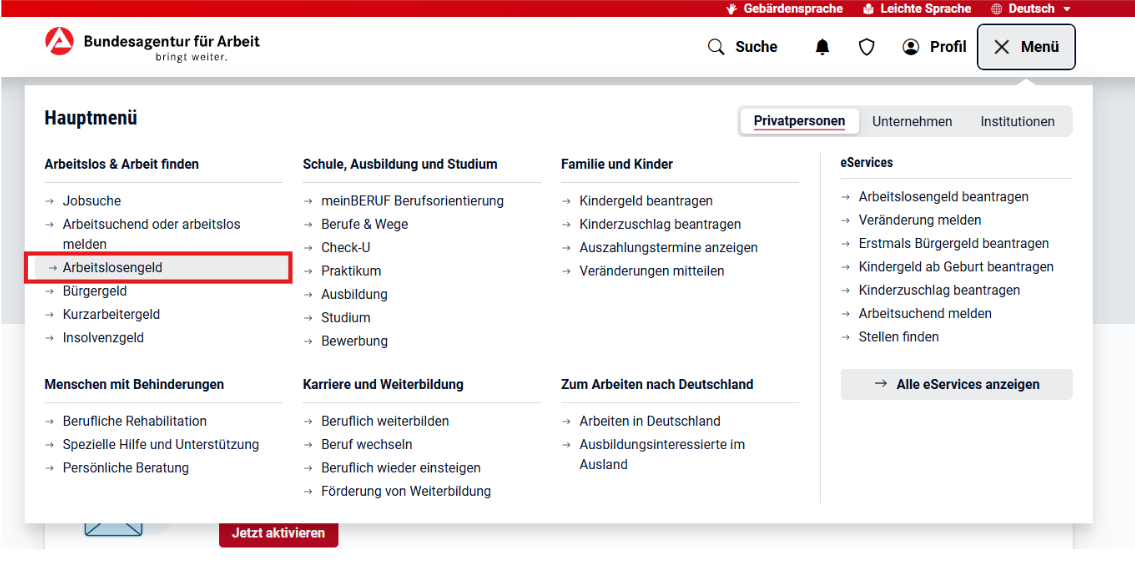The width and height of the screenshot is (1135, 563).
Task: Open eServices Arbeitsuchend melden
Action: (925, 313)
